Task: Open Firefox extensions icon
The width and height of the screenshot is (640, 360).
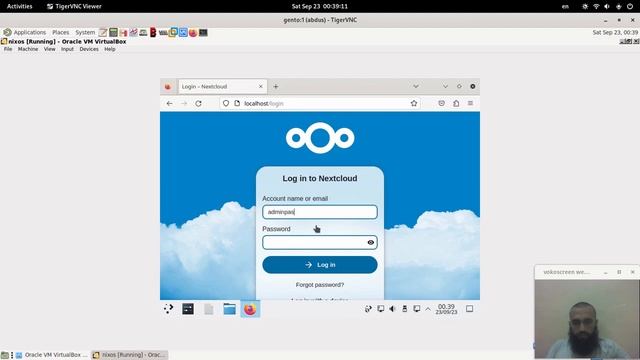Action: (x=456, y=104)
